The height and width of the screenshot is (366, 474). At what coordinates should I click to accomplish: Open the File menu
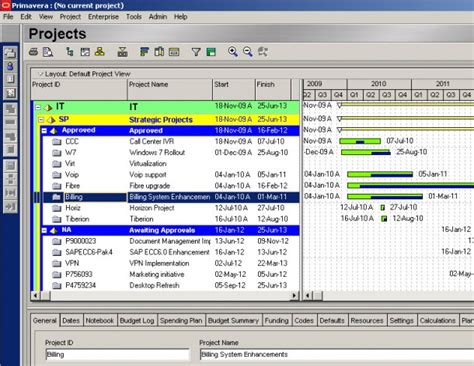tap(8, 17)
